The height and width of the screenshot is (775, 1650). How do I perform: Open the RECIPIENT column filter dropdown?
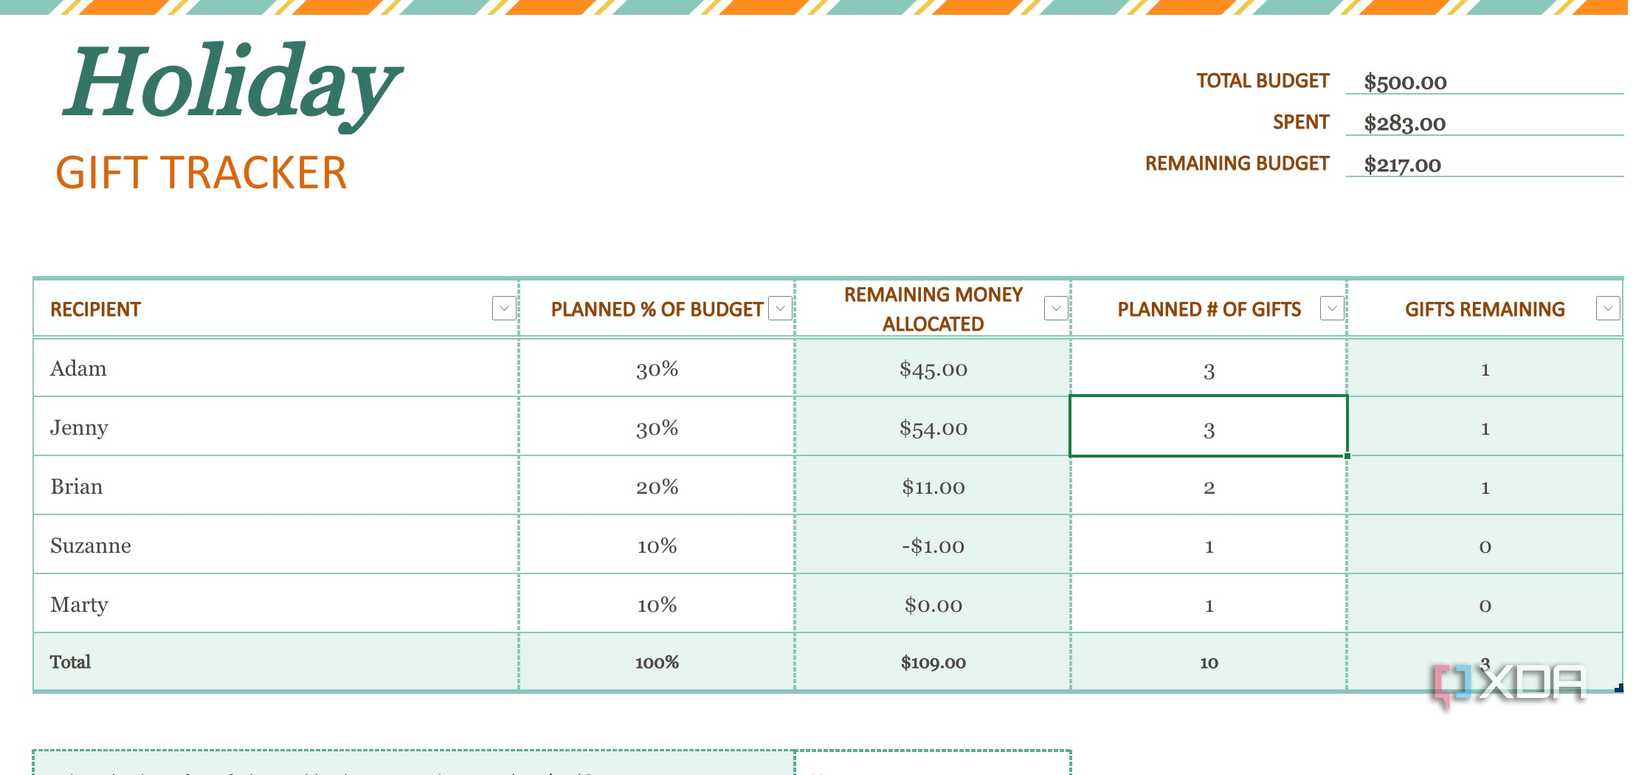(504, 308)
